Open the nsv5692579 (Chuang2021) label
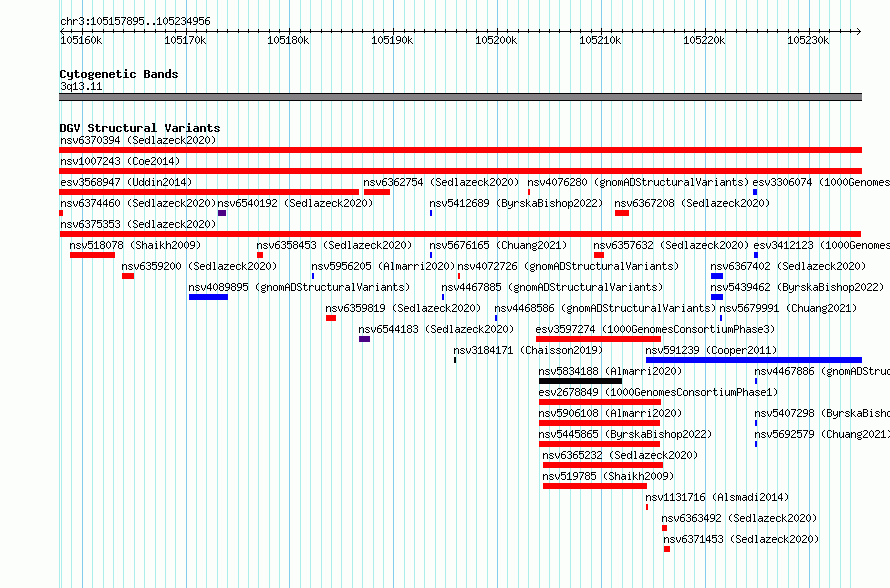Screen dimensions: 890x588 [x=822, y=434]
